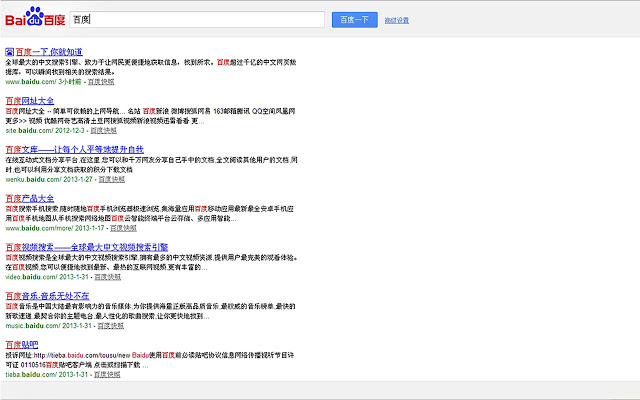Open 百度快照 for music.baidu.com result

[x=110, y=326]
